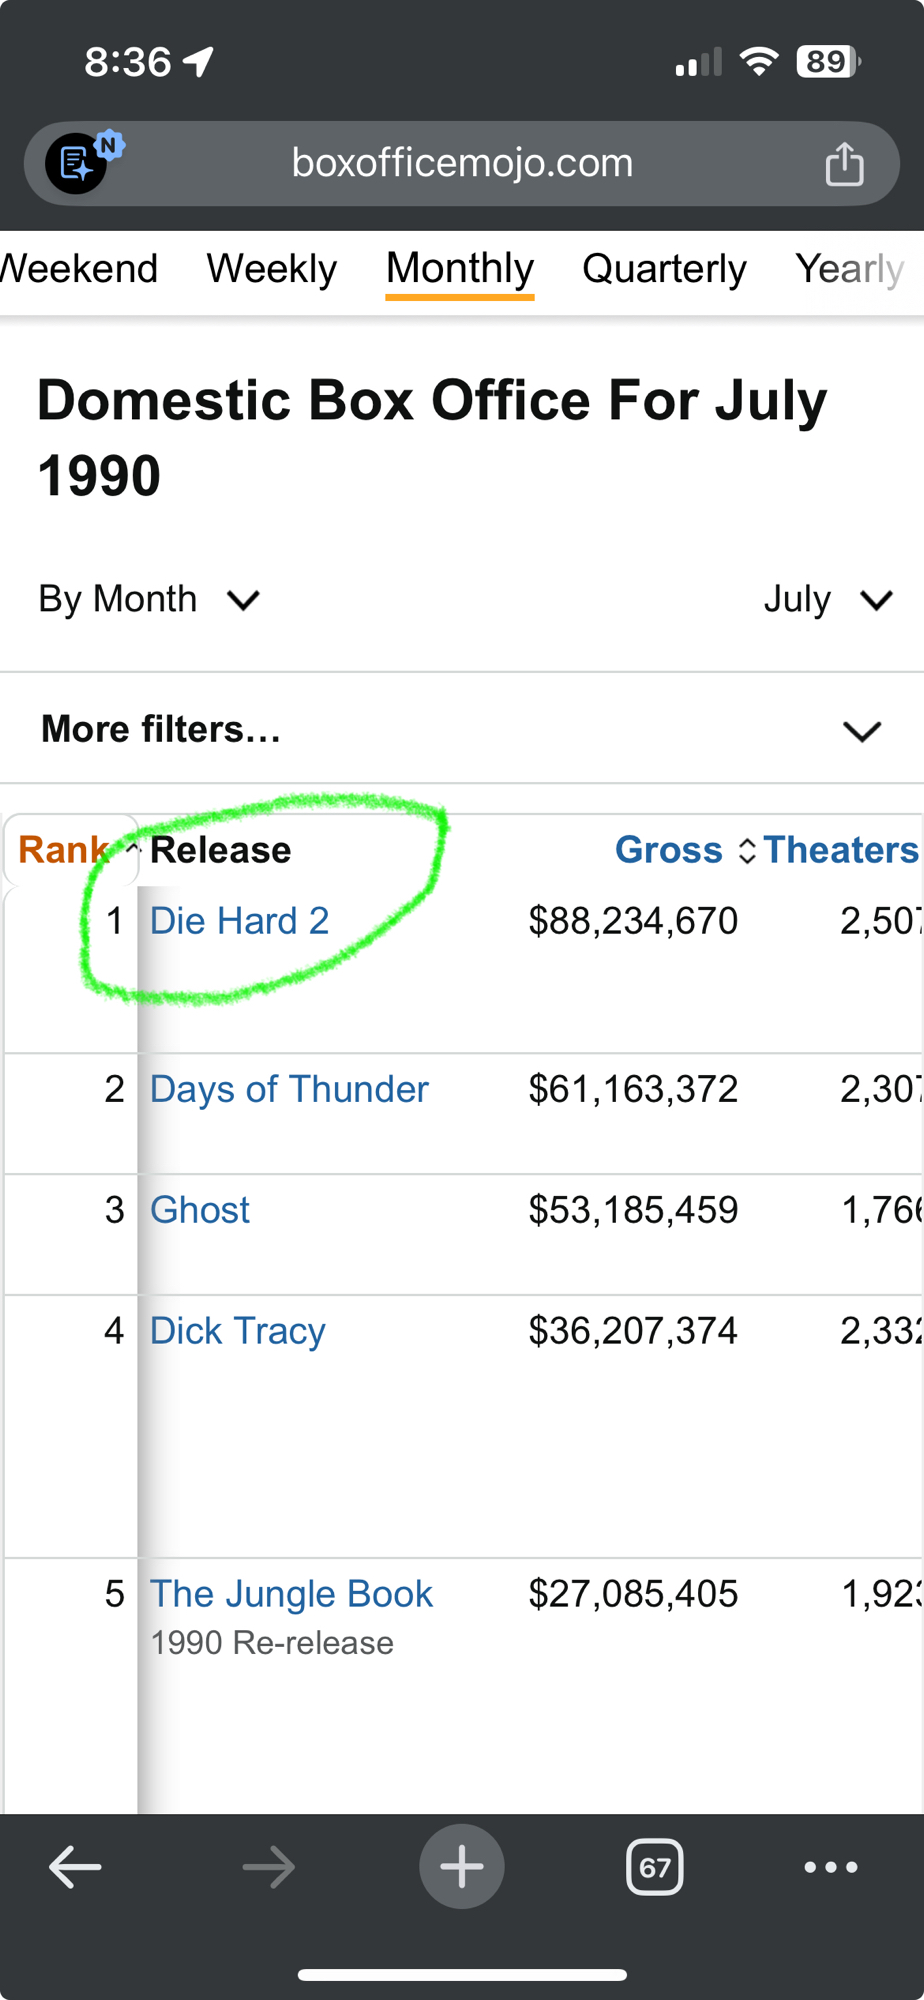Viewport: 924px width, 2000px height.
Task: Tap the Gross column sort arrows
Action: point(746,851)
